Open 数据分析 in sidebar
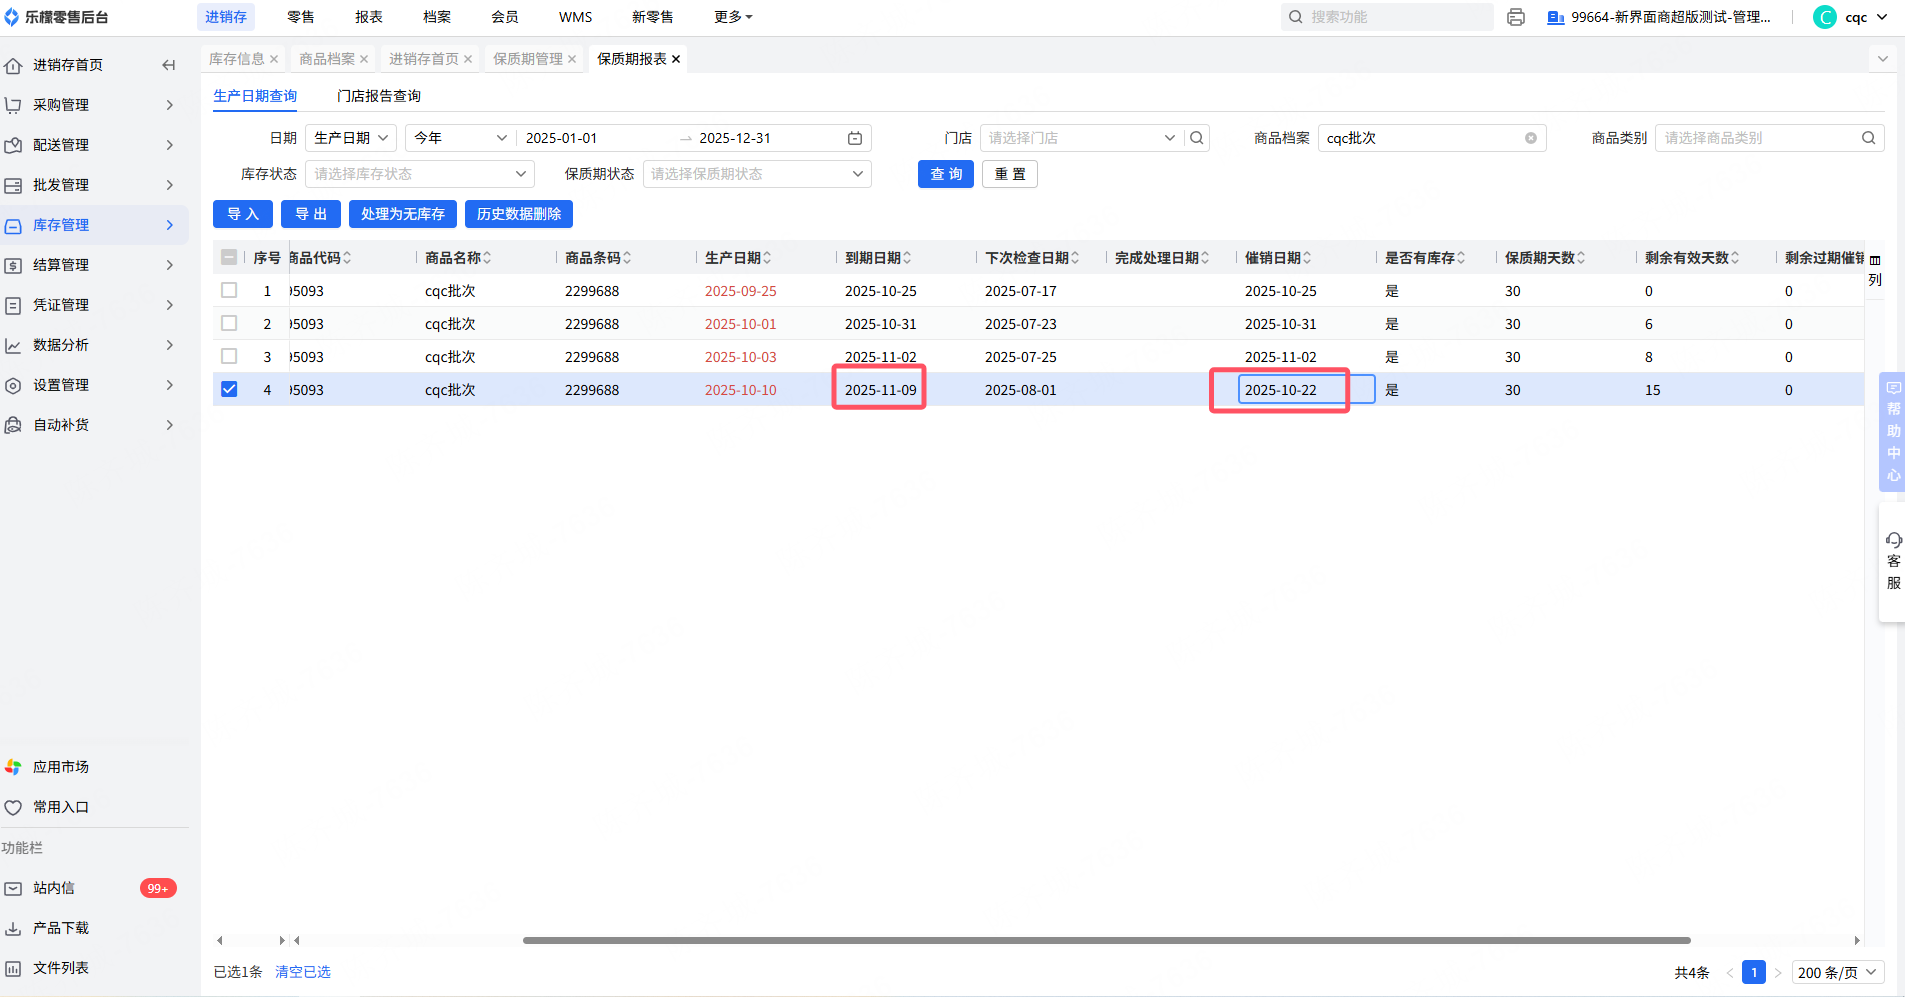This screenshot has width=1905, height=997. click(x=94, y=345)
